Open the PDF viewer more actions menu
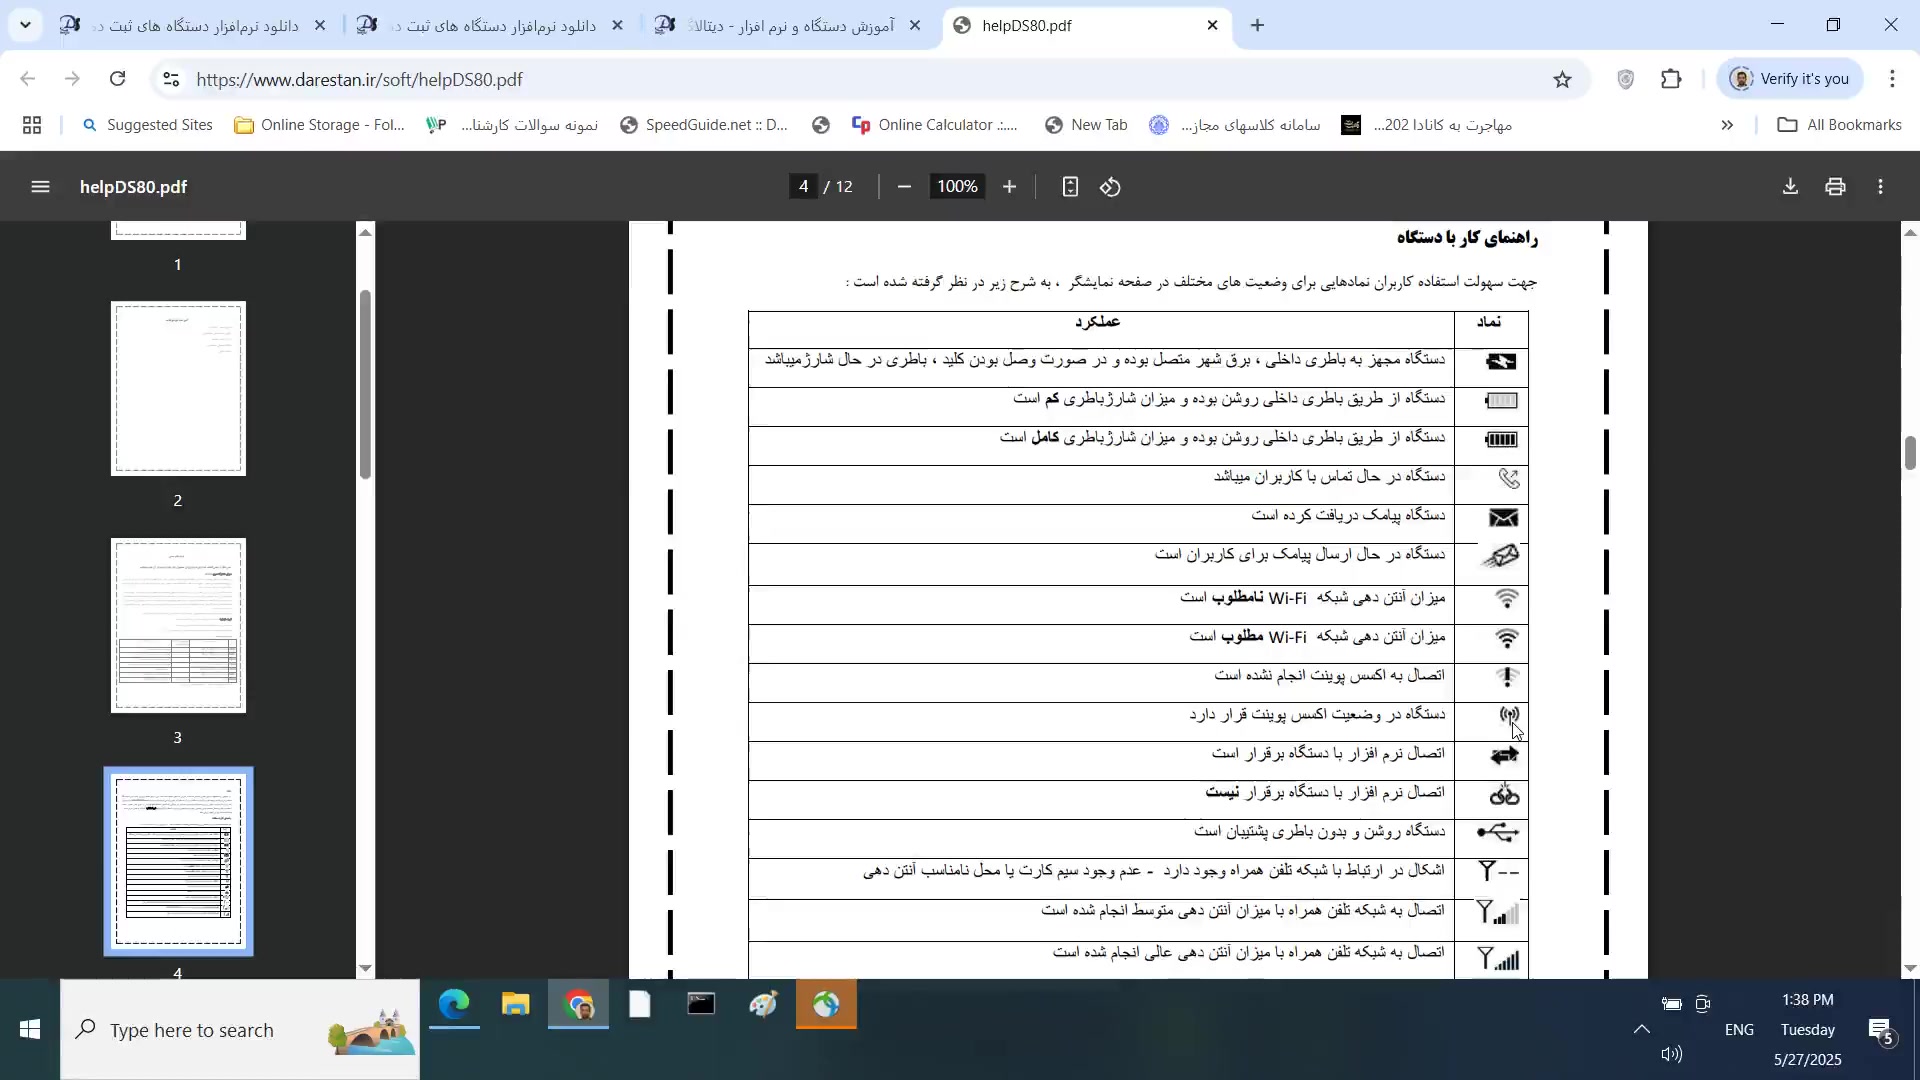Image resolution: width=1920 pixels, height=1080 pixels. click(x=1881, y=187)
